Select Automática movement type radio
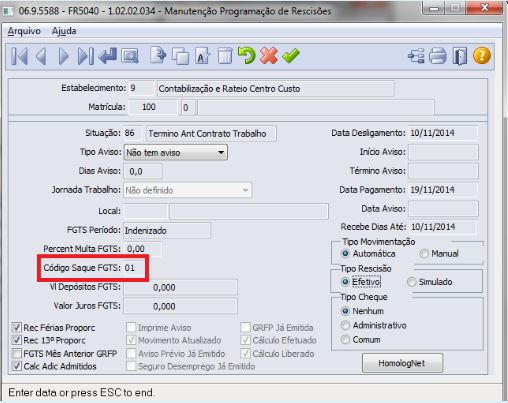This screenshot has width=508, height=403. click(x=345, y=254)
